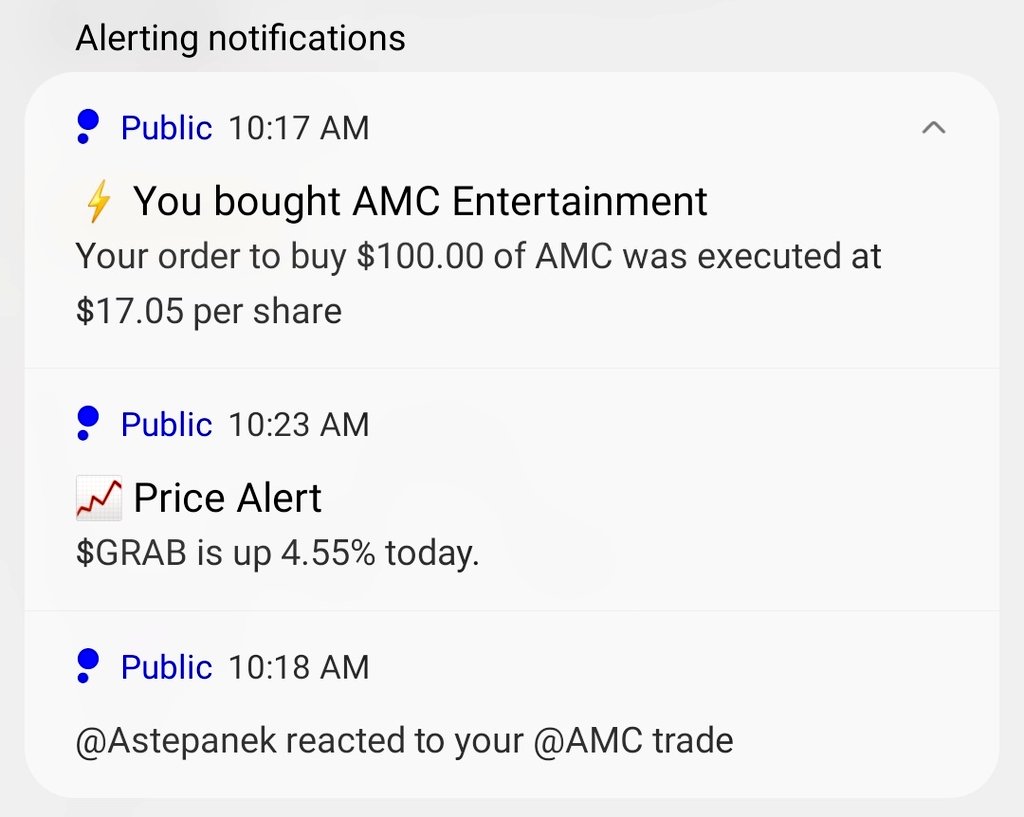Tap the AMC order executed details text
The height and width of the screenshot is (817, 1024).
(479, 283)
